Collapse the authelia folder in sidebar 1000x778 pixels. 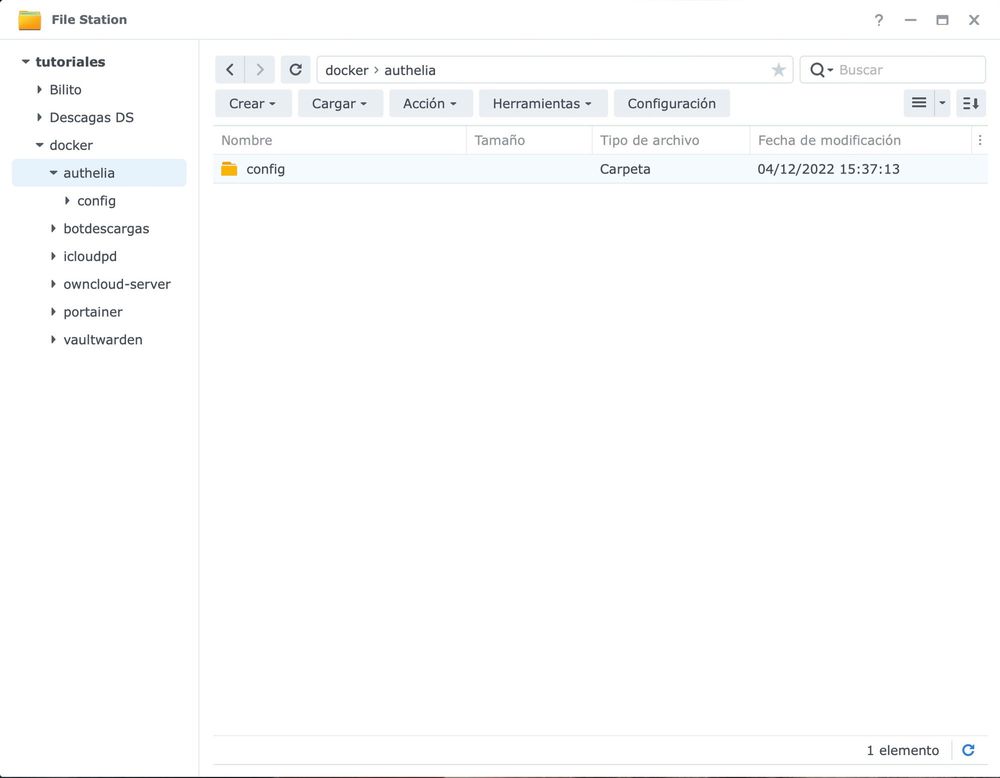click(x=55, y=172)
